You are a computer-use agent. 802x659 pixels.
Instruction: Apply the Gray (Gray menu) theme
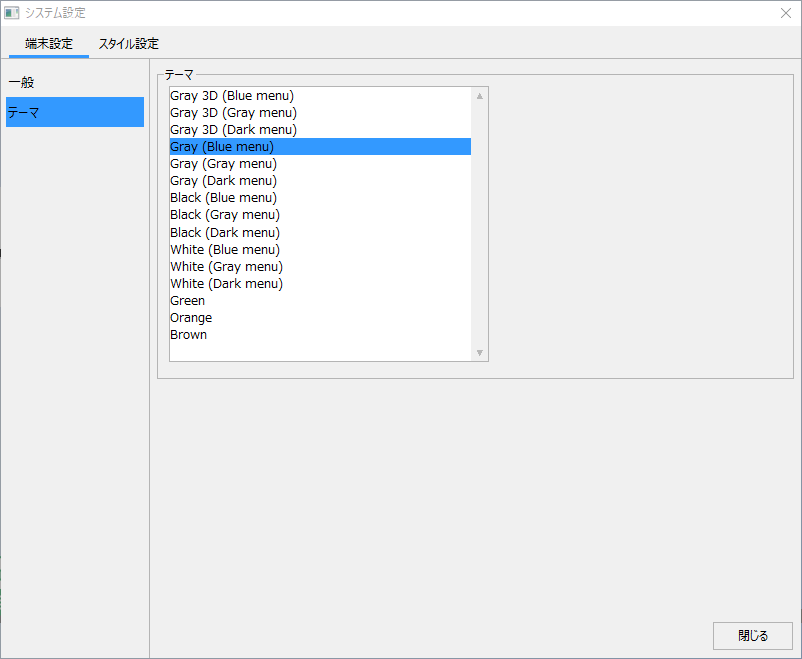[223, 164]
